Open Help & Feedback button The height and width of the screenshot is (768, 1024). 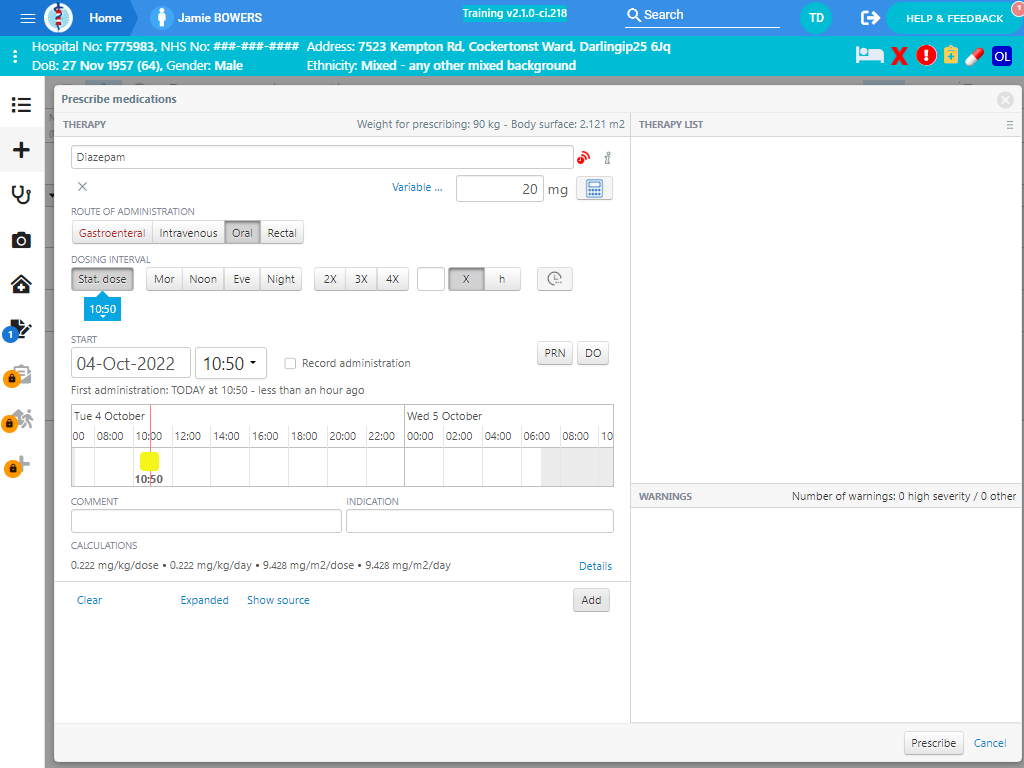[x=954, y=18]
